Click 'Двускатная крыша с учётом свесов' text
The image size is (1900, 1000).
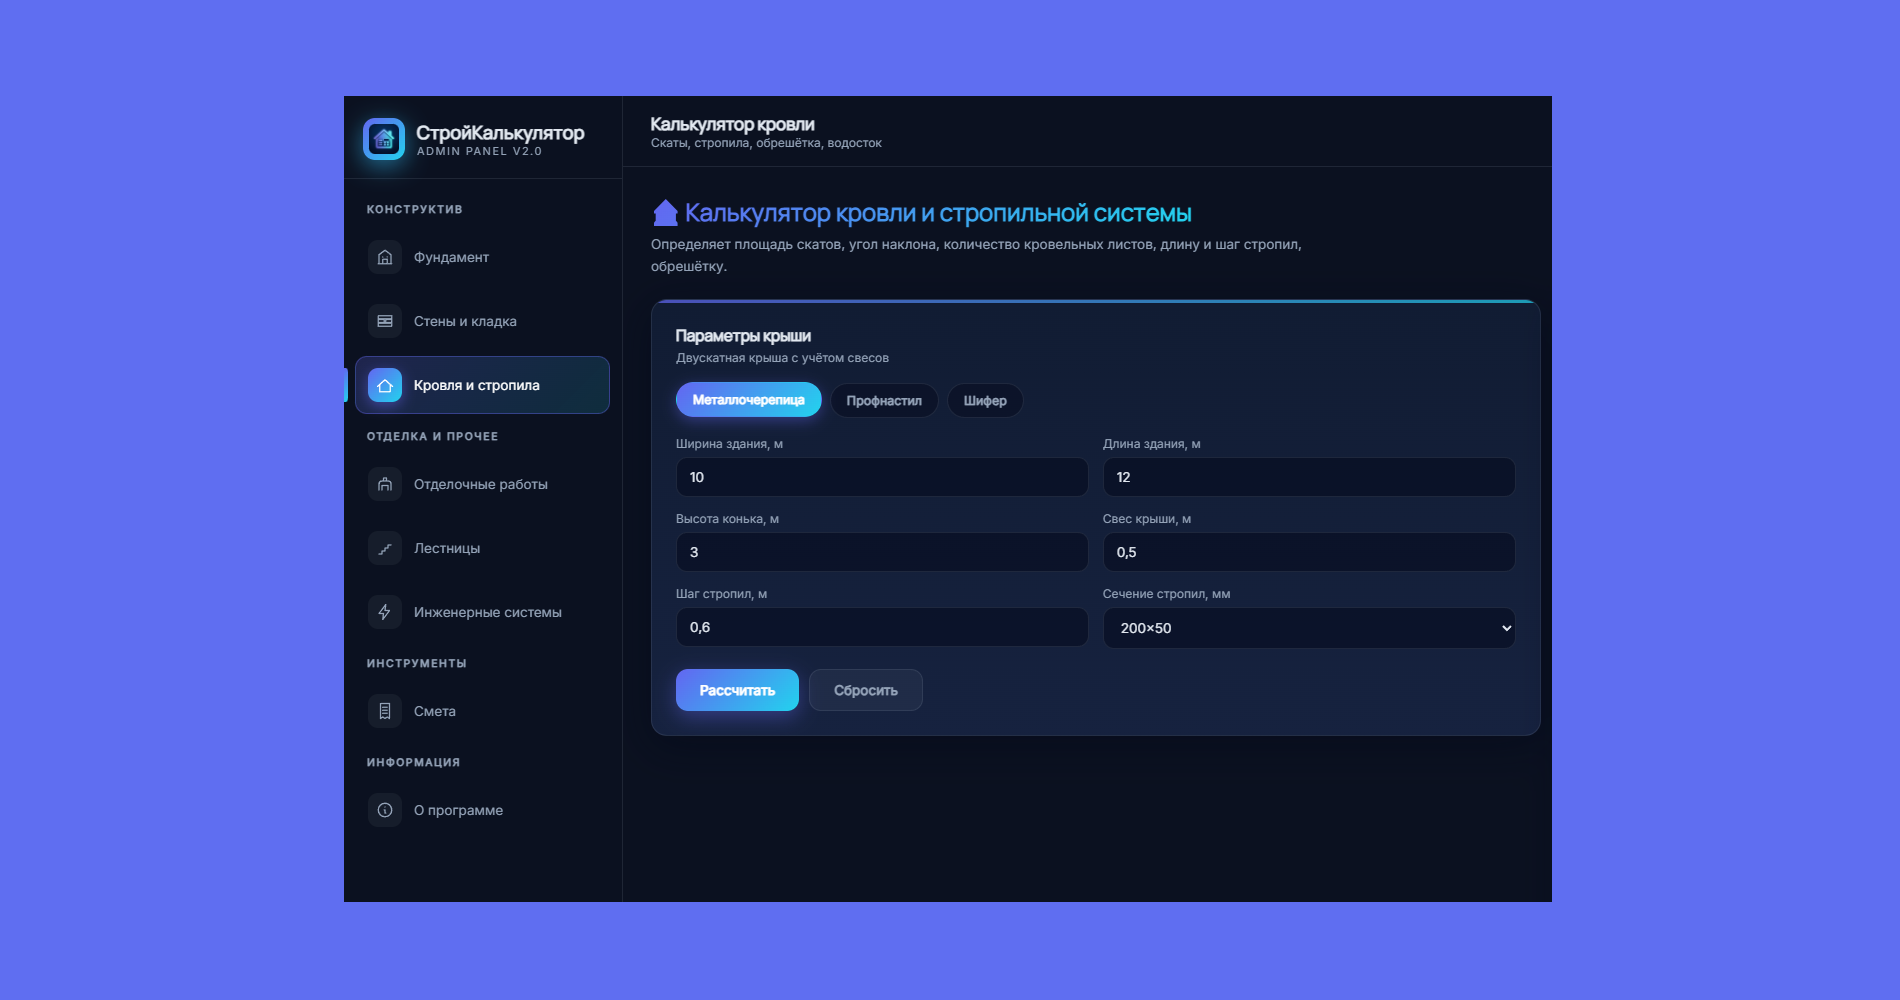(x=782, y=358)
